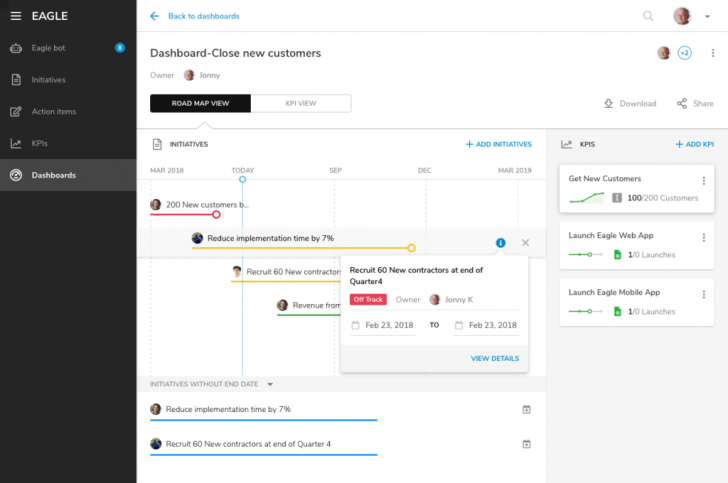
Task: Click Recruit 60 New contractors roadmap row
Action: (286, 272)
